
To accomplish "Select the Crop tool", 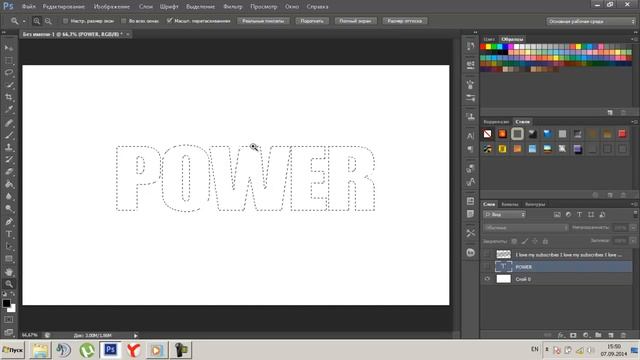I will coord(9,97).
